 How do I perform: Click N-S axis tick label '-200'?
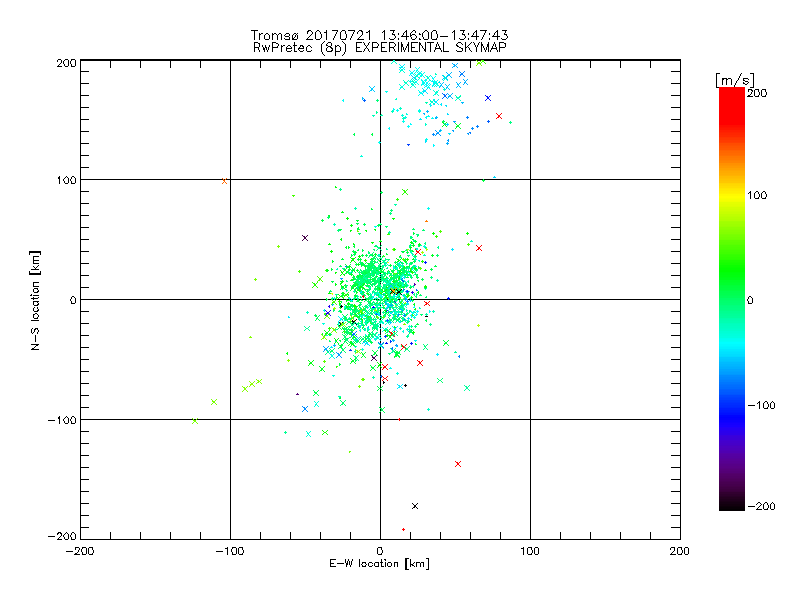coord(62,536)
